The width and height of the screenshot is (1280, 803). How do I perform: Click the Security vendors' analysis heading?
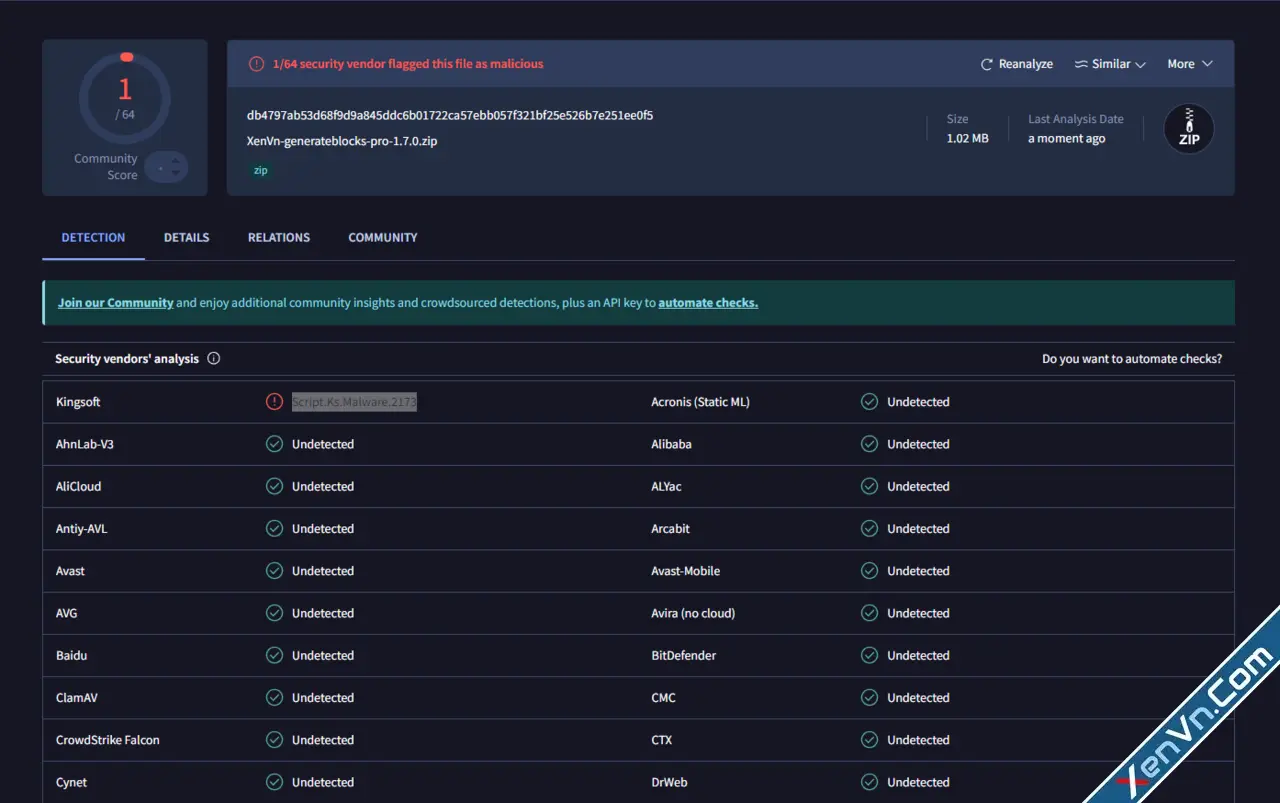point(127,359)
